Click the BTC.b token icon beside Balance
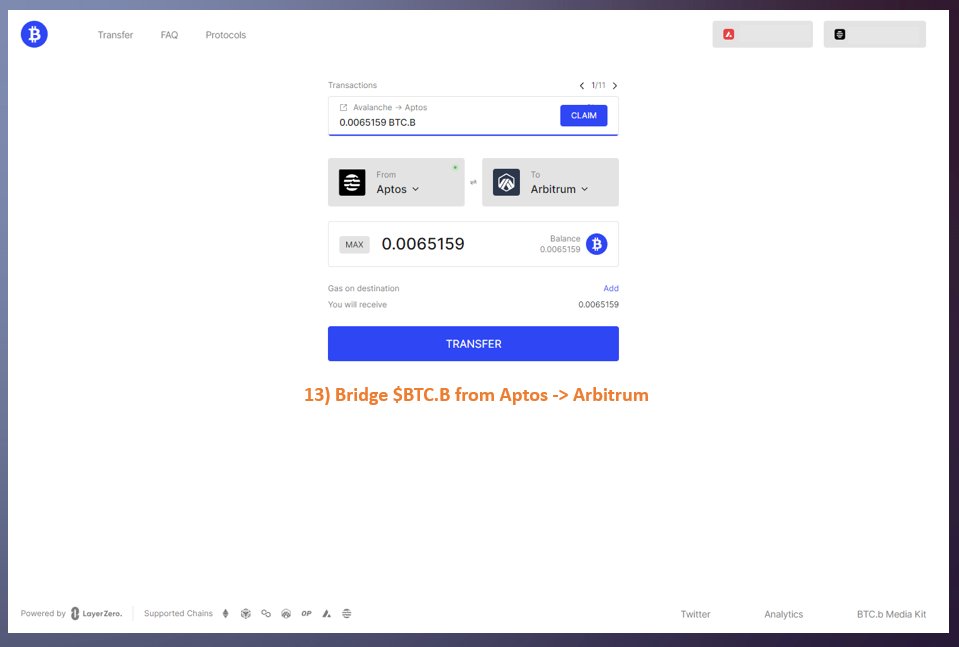Screen dimensions: 959x647 pyautogui.click(x=596, y=244)
